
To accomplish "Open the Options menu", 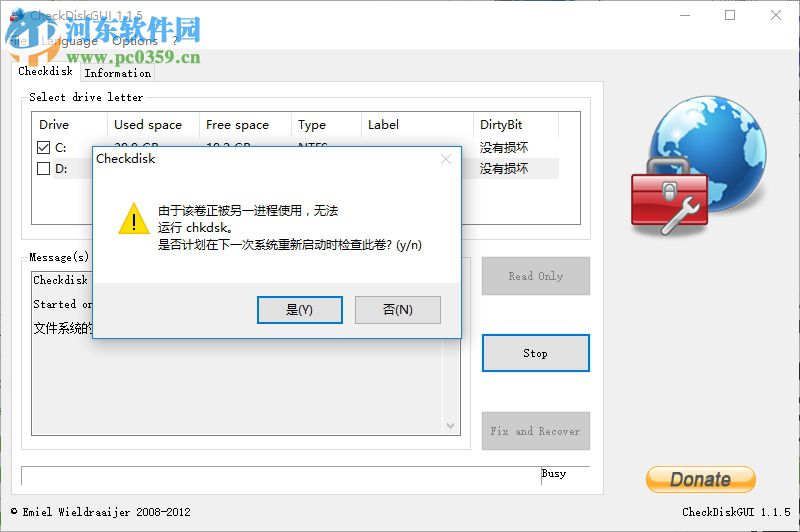I will pyautogui.click(x=135, y=41).
